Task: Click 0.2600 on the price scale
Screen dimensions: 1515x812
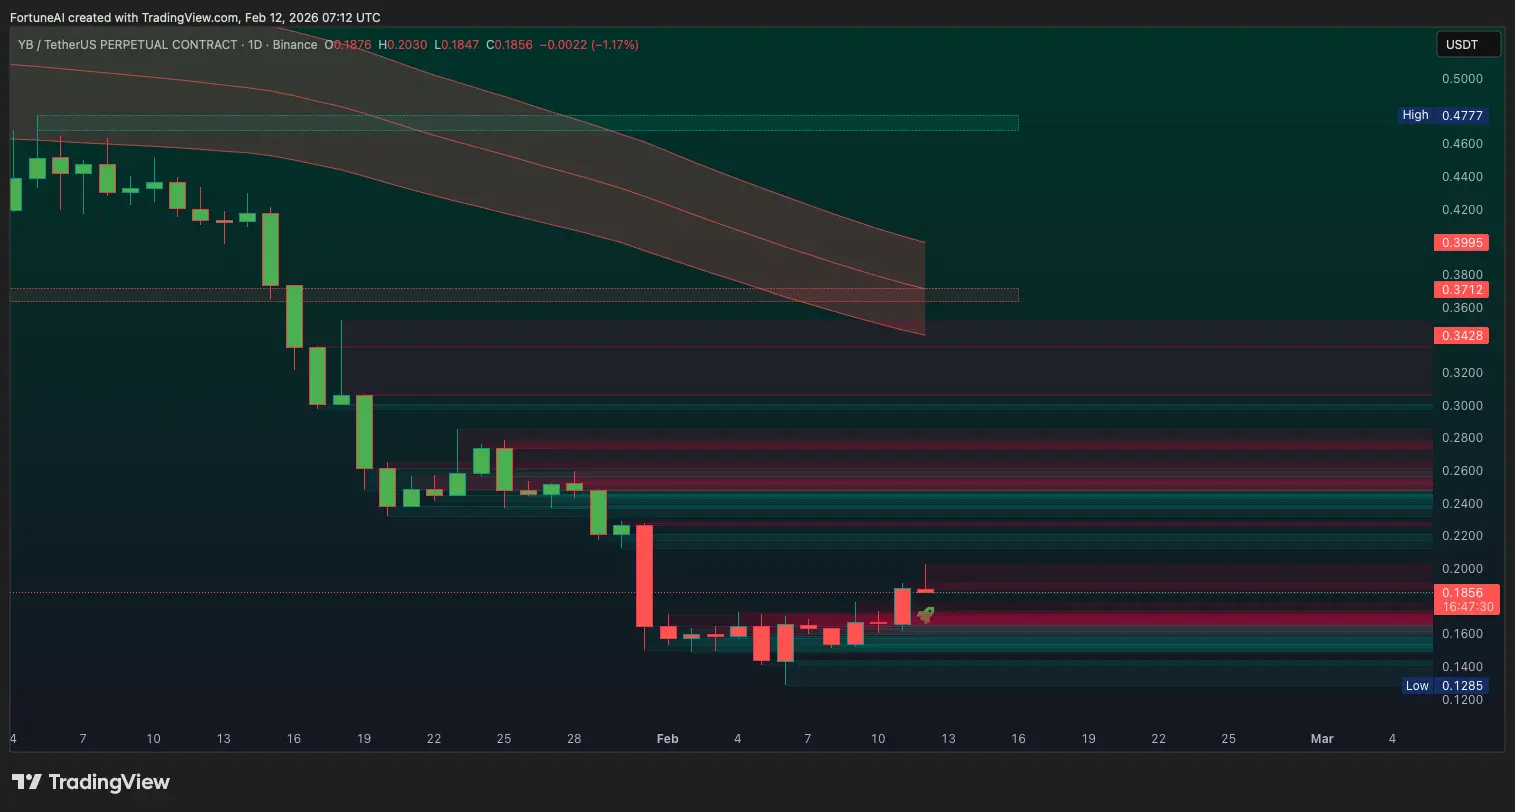Action: 1462,471
